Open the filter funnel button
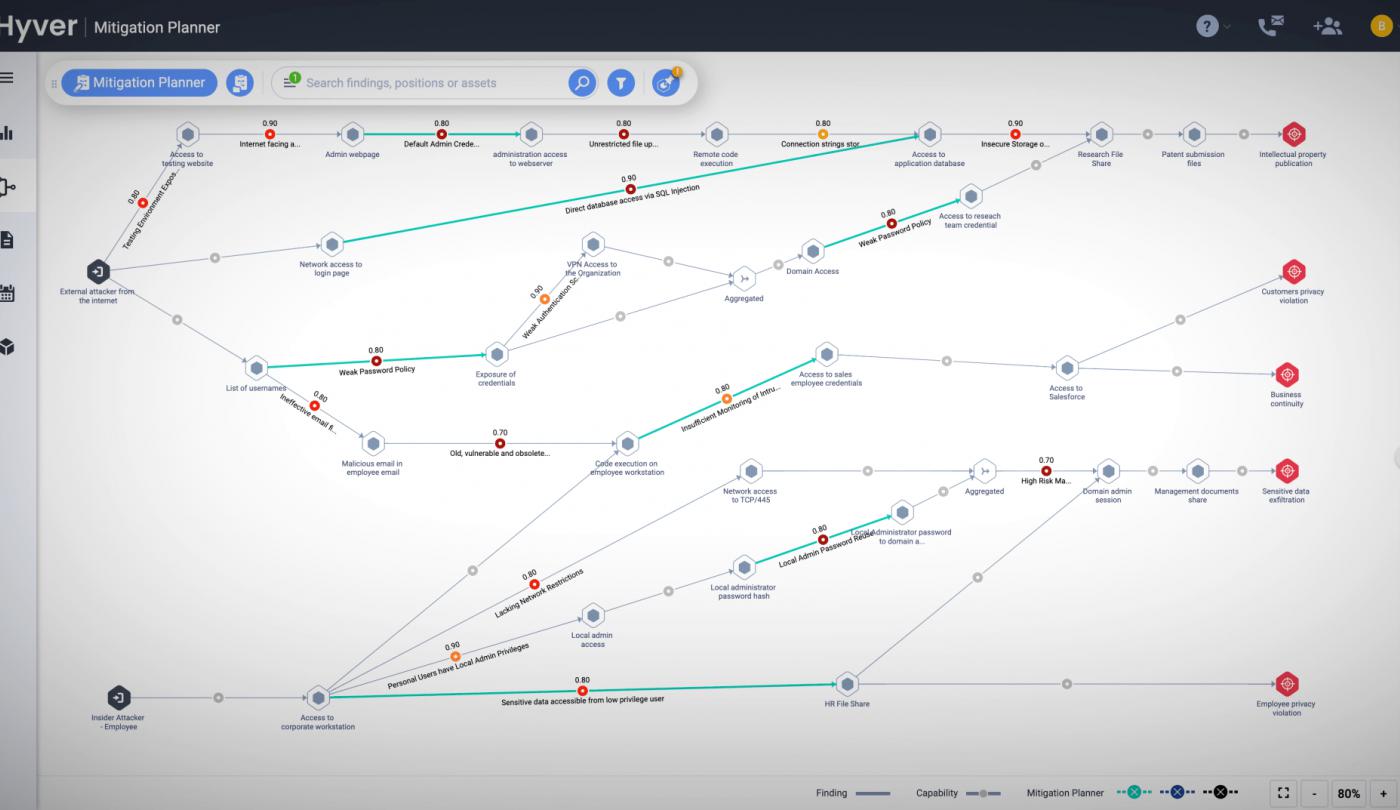Image resolution: width=1400 pixels, height=810 pixels. tap(621, 83)
